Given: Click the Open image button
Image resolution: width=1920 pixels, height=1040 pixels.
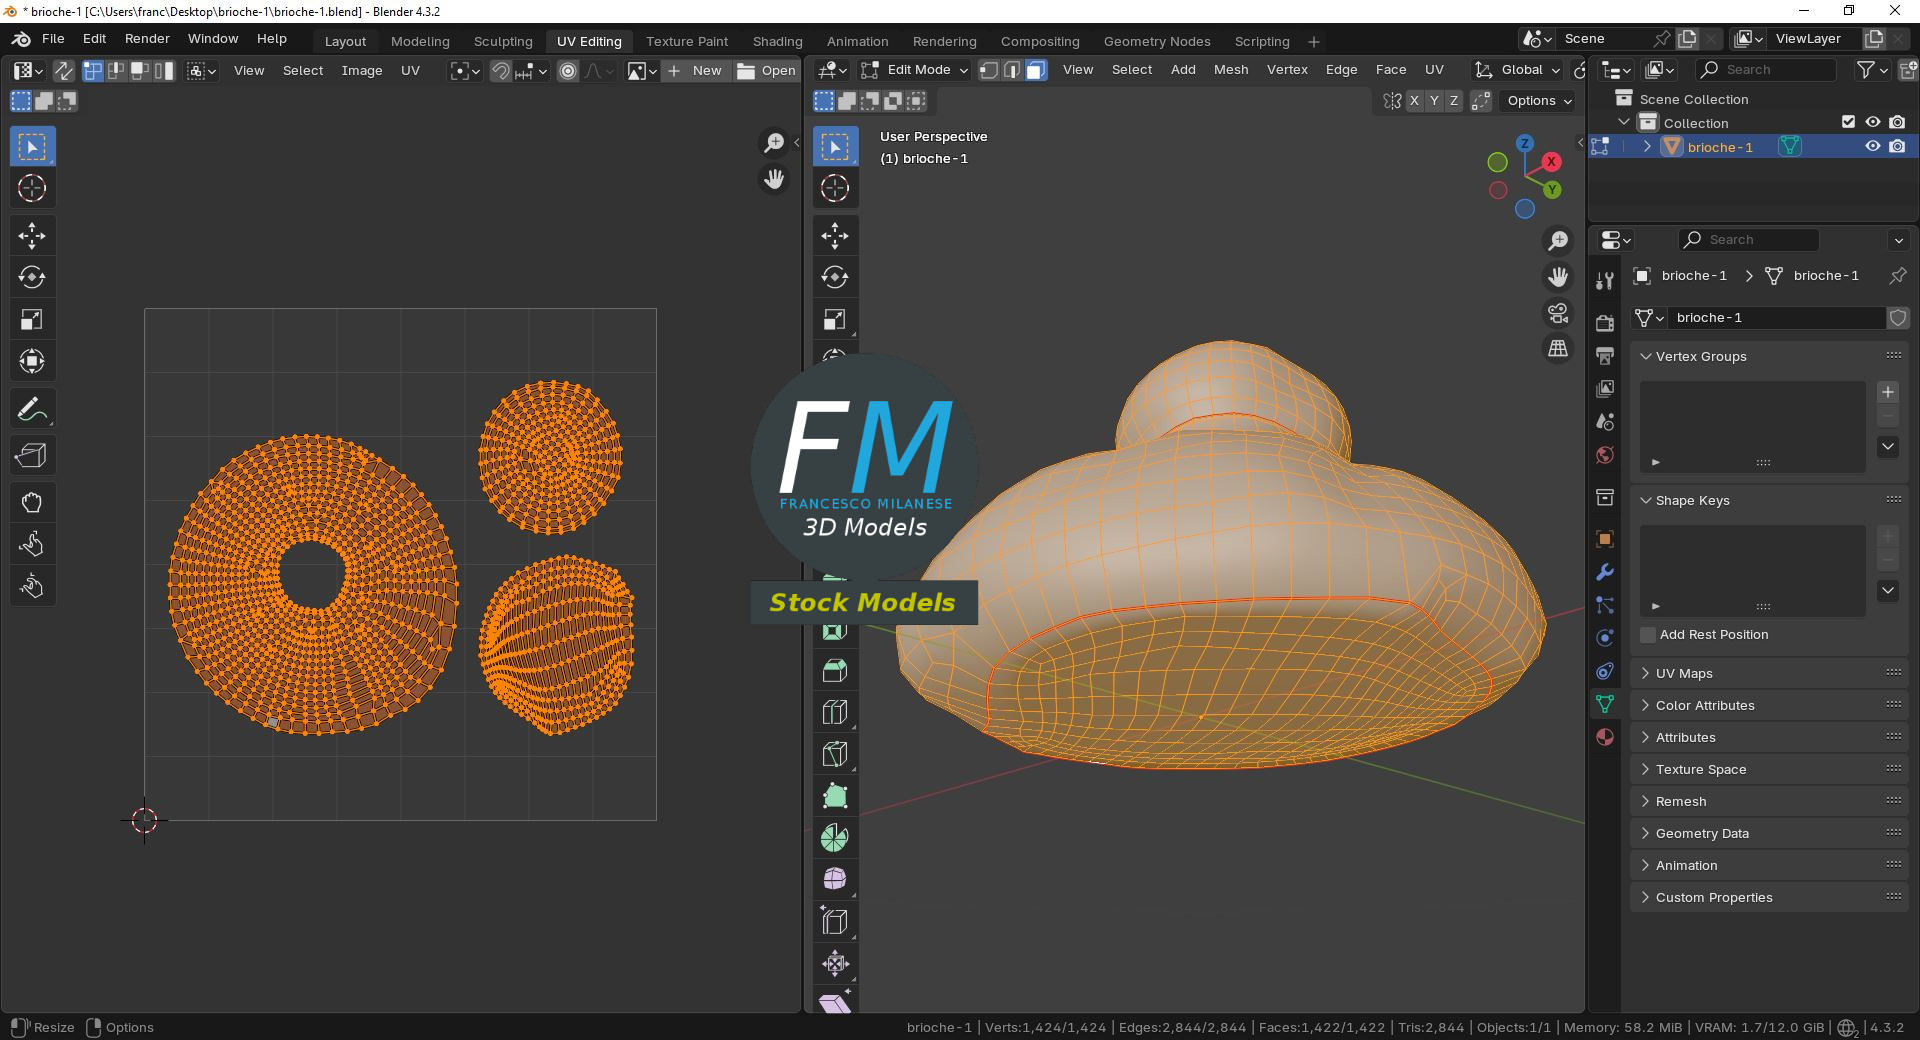Looking at the screenshot, I should tap(766, 71).
